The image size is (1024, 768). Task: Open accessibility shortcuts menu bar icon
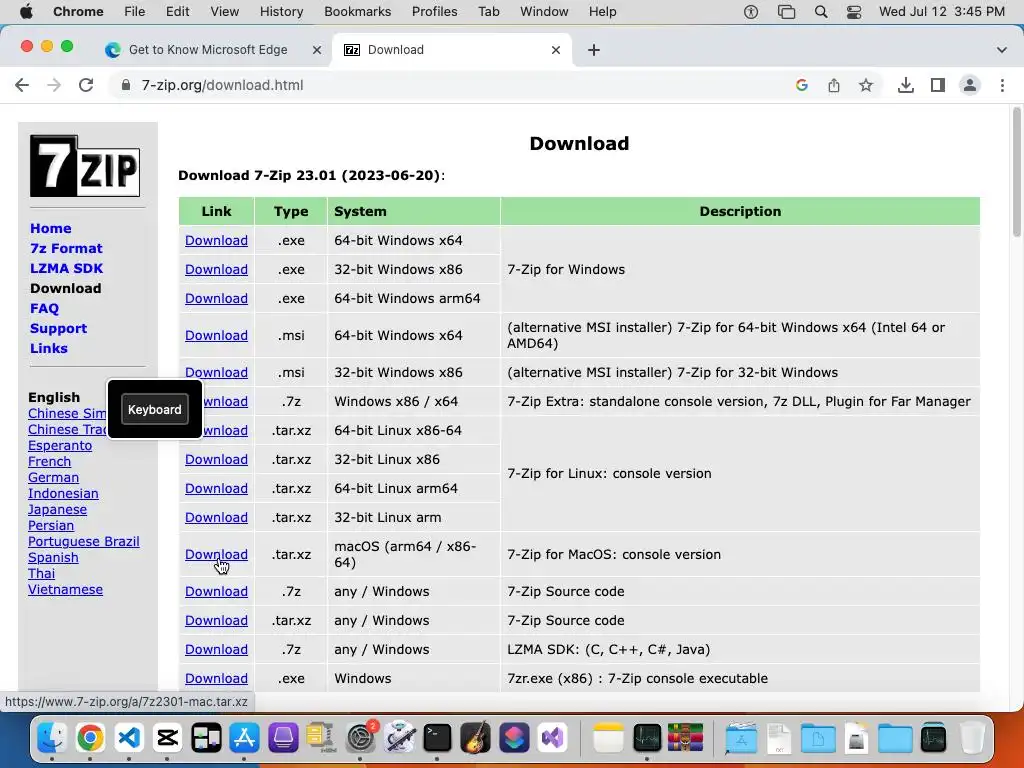(x=751, y=12)
